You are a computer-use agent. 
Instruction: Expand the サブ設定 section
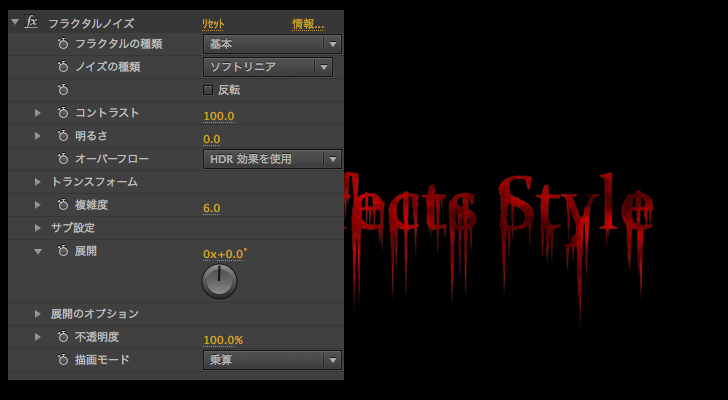tap(38, 228)
